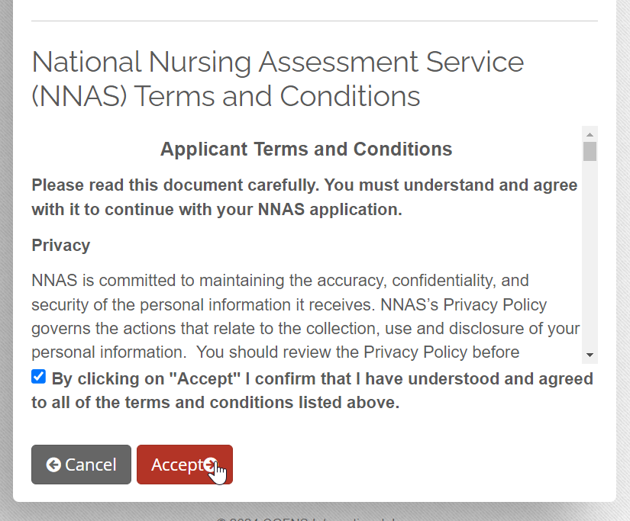The height and width of the screenshot is (521, 630).
Task: Click the copyright footer text below dialog
Action: (306, 518)
